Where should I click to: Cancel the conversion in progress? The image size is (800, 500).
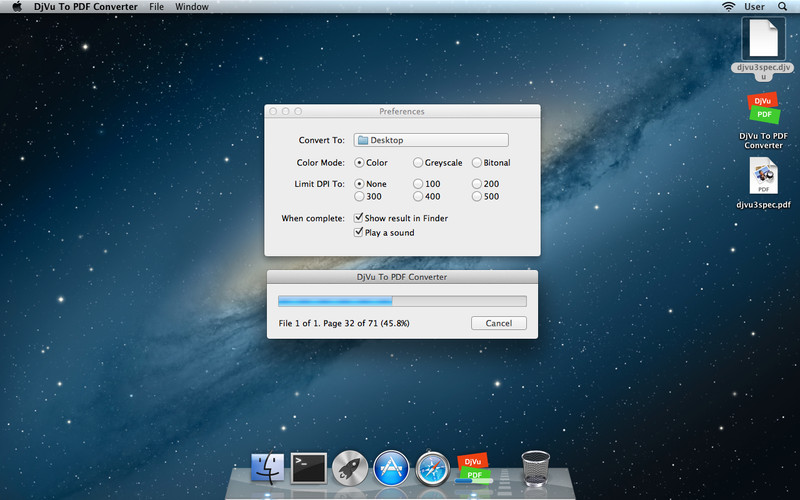click(498, 323)
